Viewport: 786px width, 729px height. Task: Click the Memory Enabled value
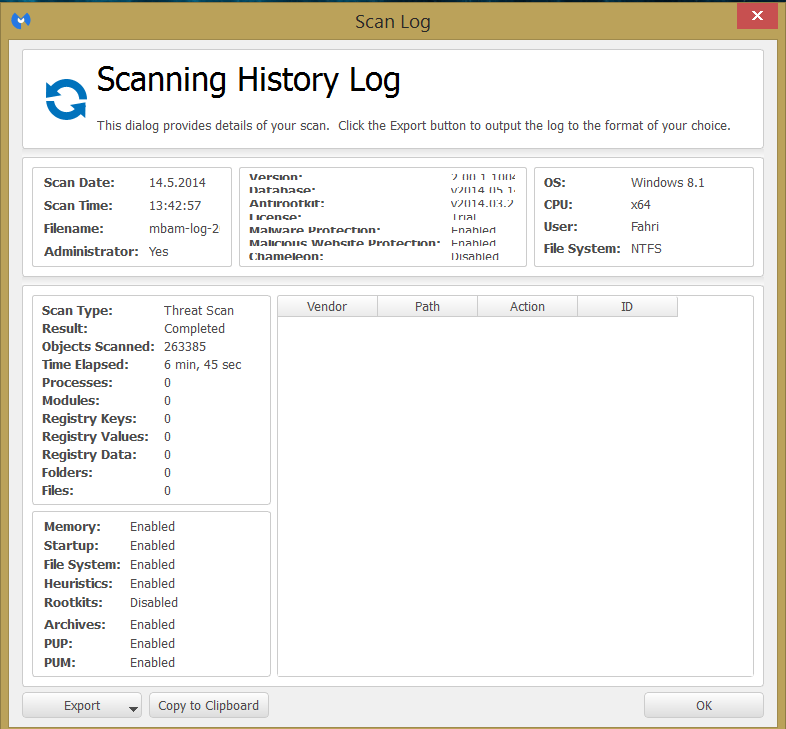coord(152,526)
